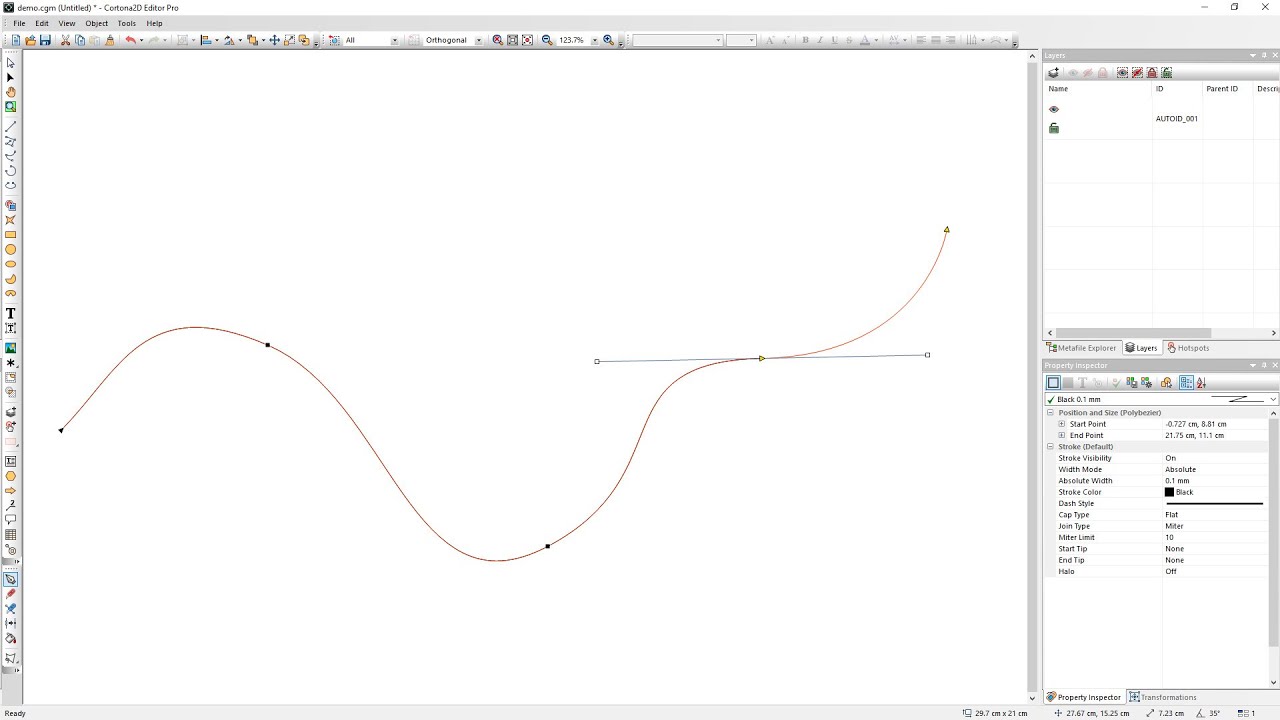Click the yellow endpoint node on the curve

(x=946, y=229)
